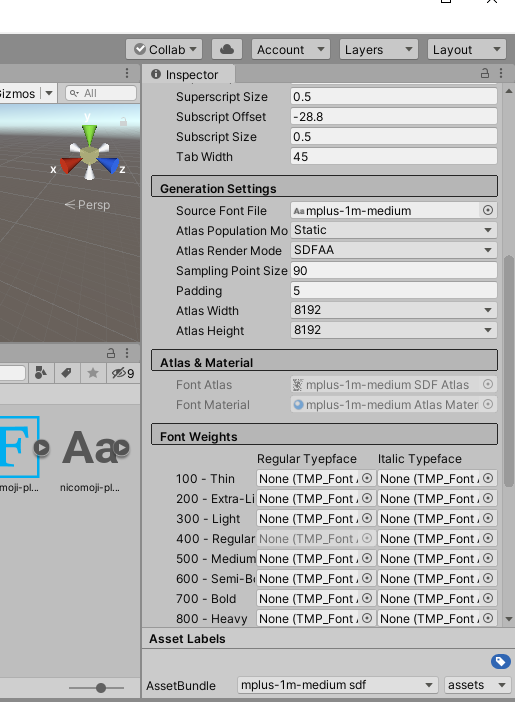Click the Font Weights header
Screen dimensions: 515x702
click(x=324, y=434)
